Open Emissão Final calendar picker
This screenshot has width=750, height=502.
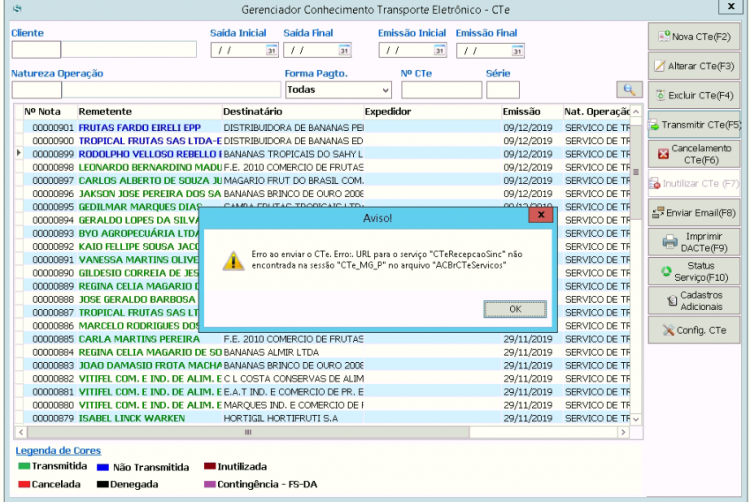click(517, 50)
